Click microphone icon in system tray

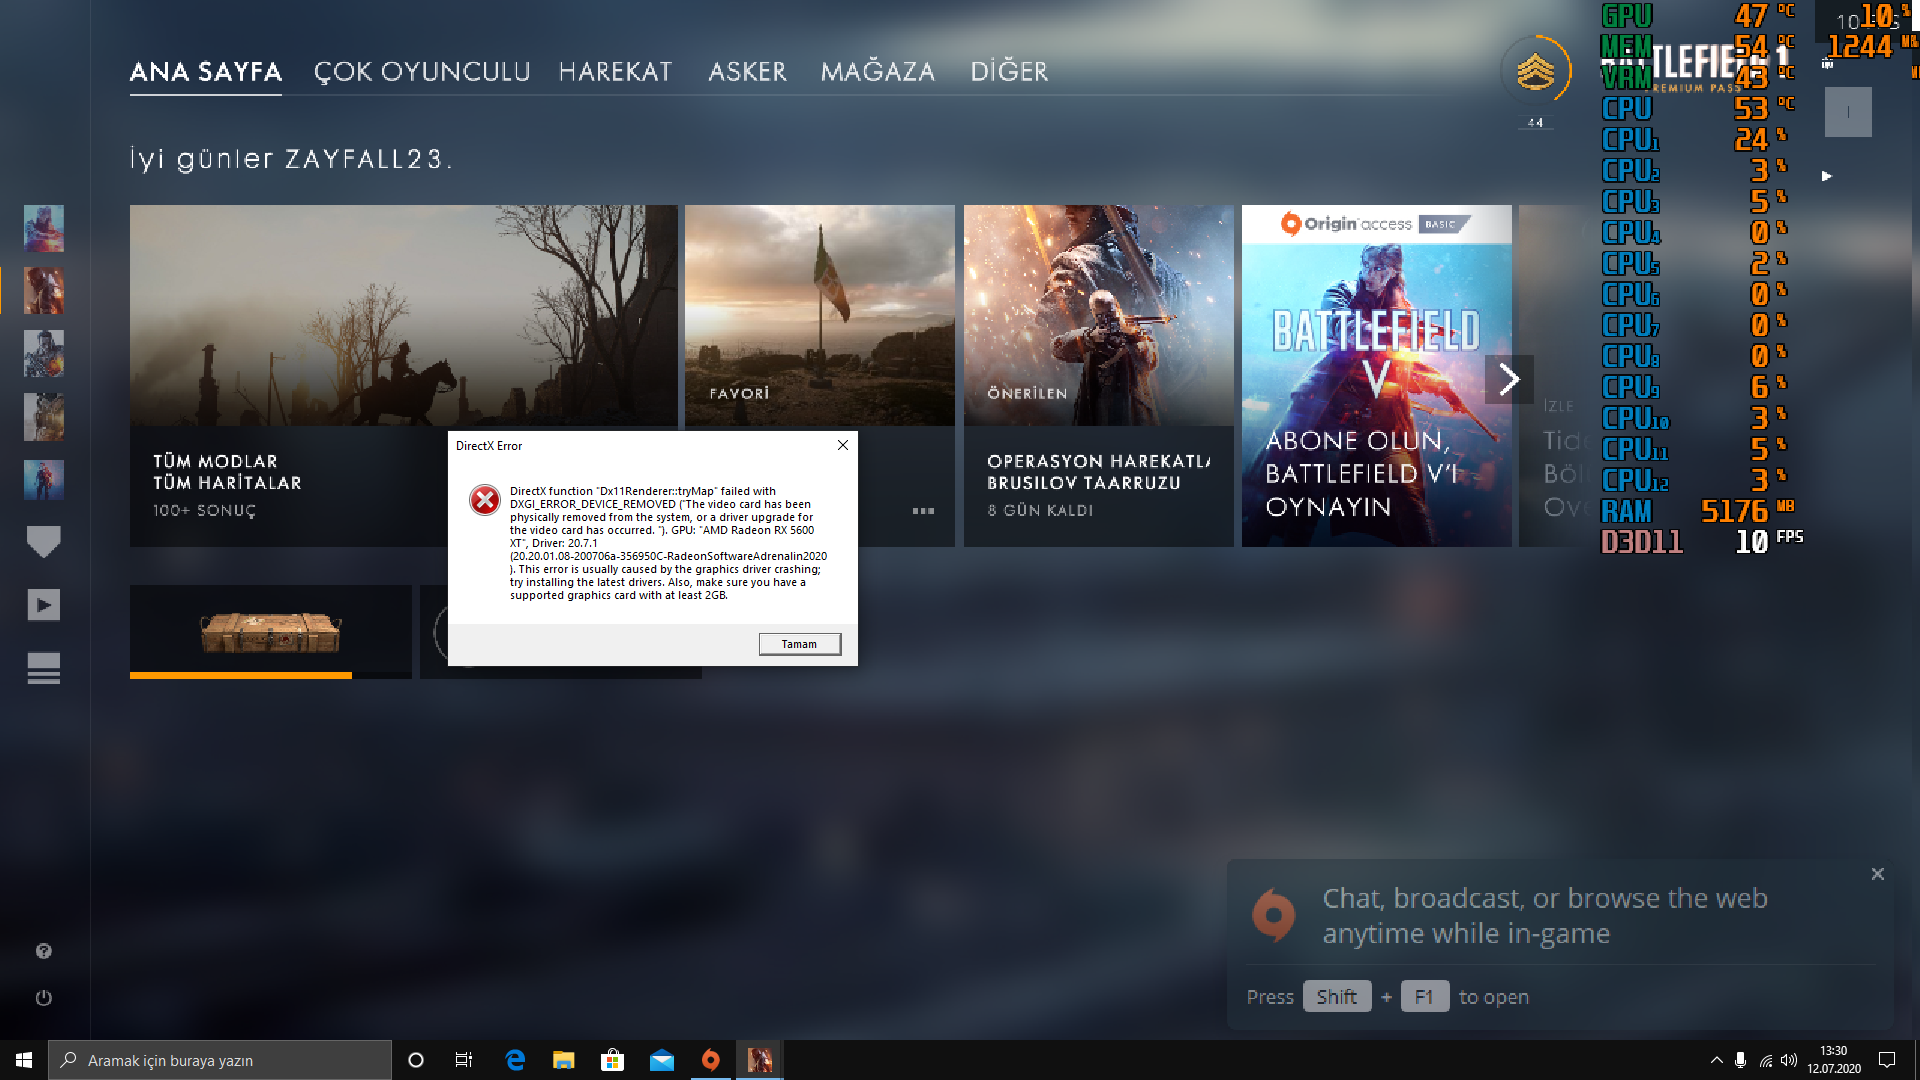[1741, 1060]
